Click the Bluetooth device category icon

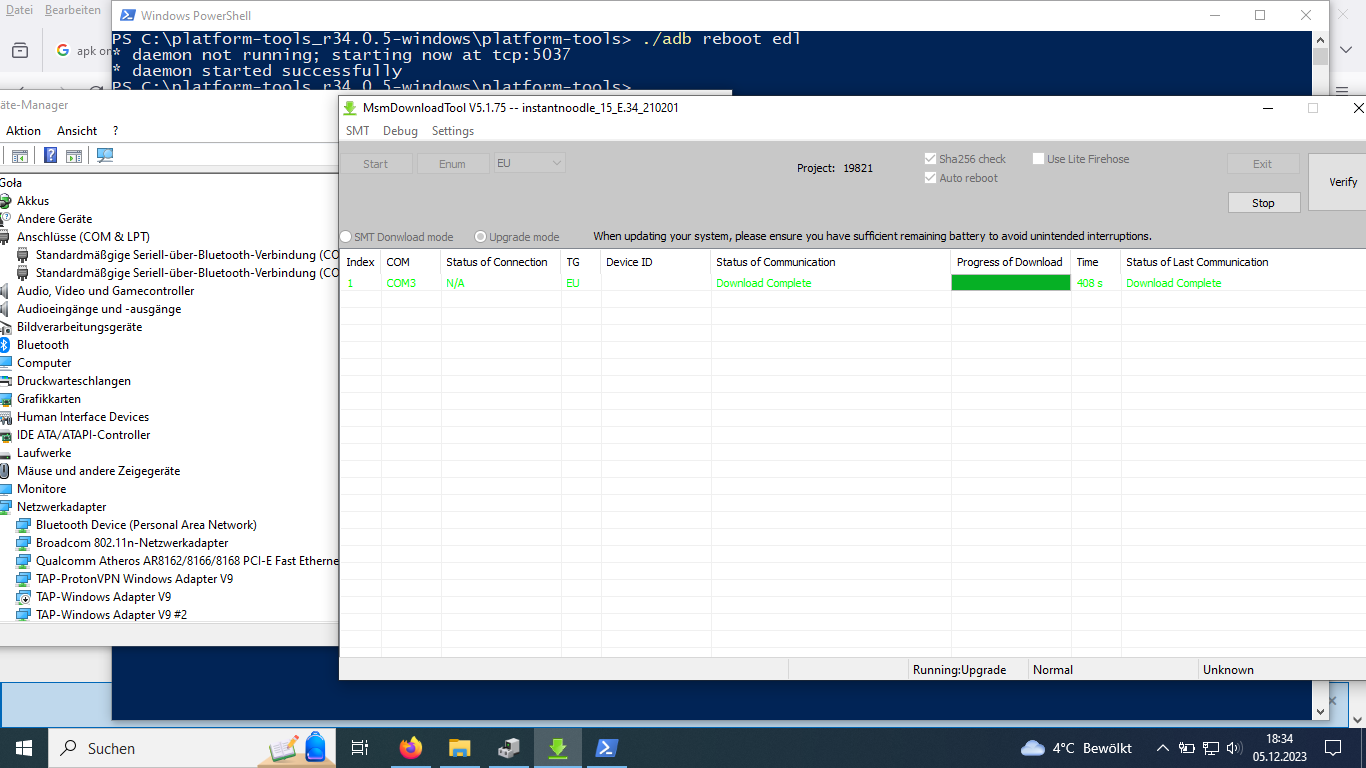[x=5, y=345]
